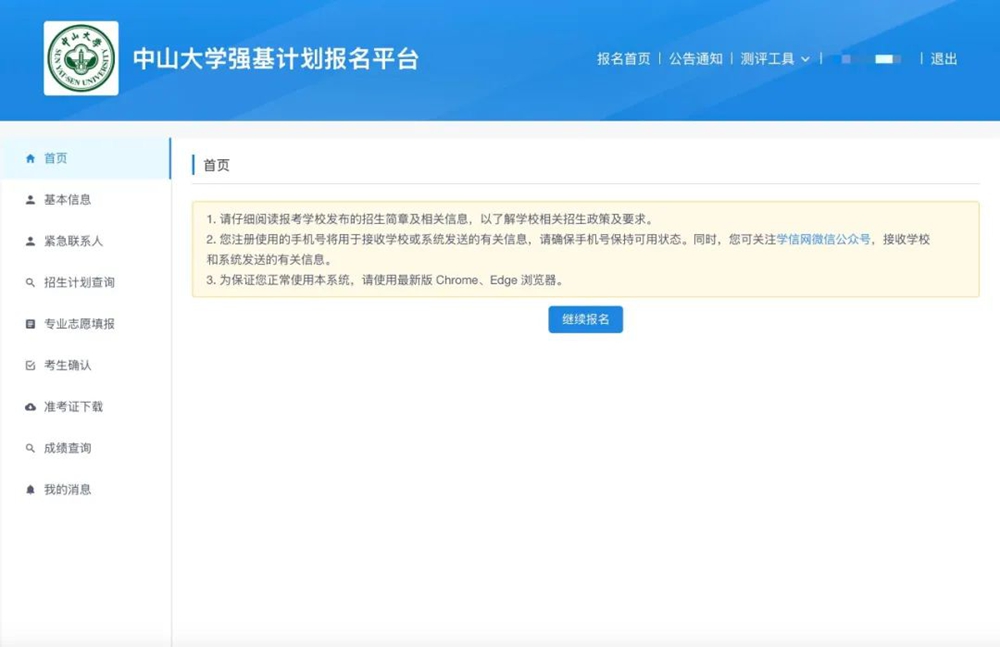The height and width of the screenshot is (647, 1000).
Task: Expand the 测评工具 dropdown menu
Action: 775,59
